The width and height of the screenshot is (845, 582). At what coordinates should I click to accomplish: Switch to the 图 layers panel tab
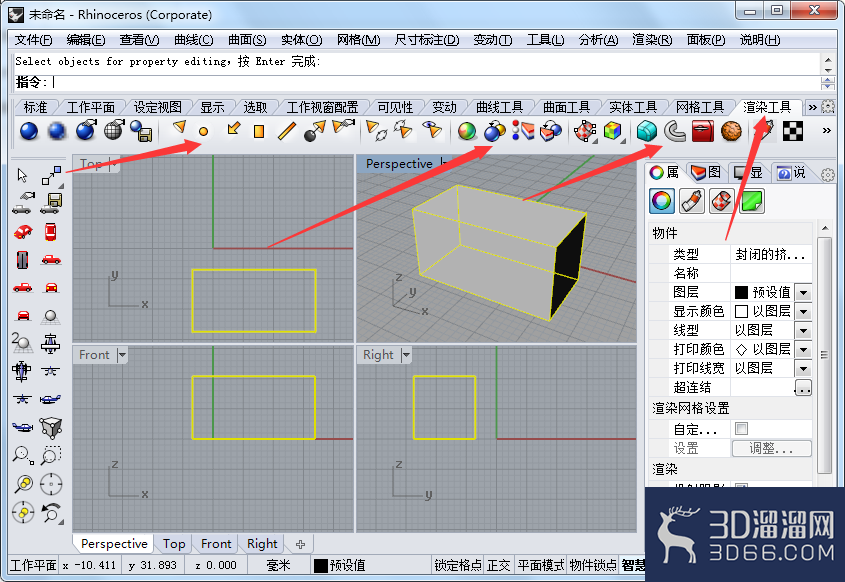pos(705,172)
